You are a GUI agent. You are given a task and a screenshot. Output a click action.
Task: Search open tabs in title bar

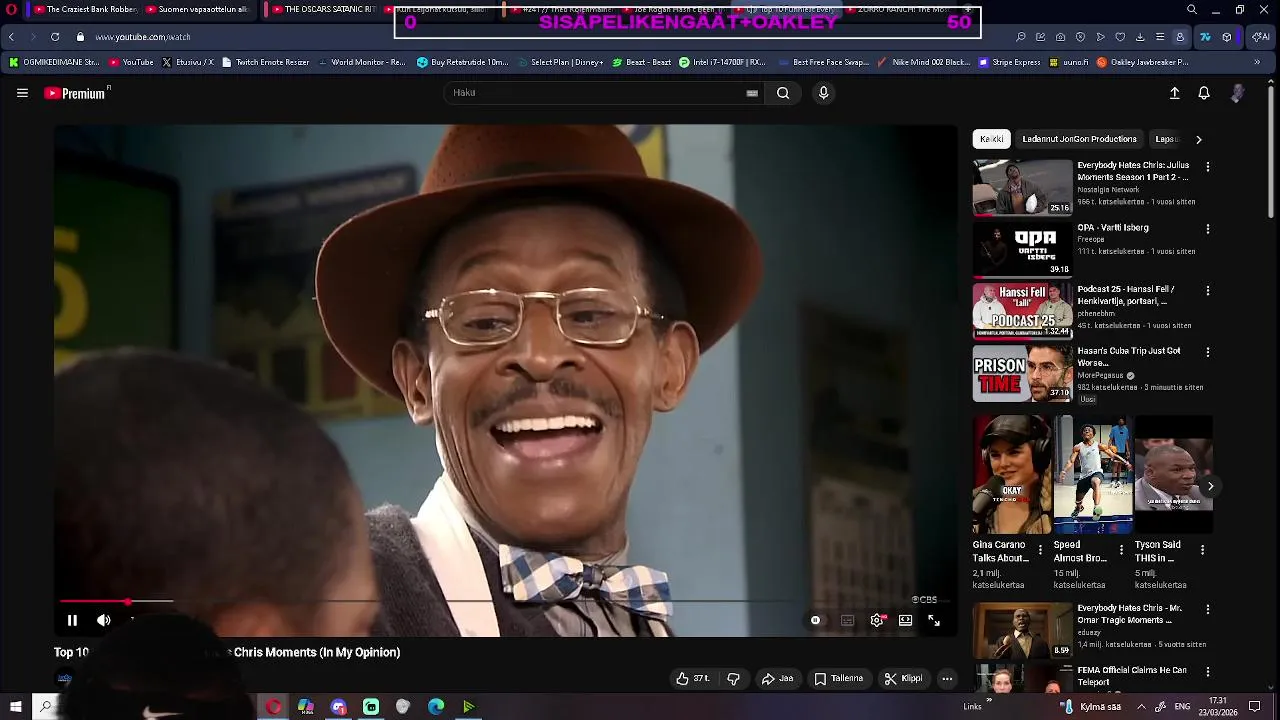[1191, 10]
